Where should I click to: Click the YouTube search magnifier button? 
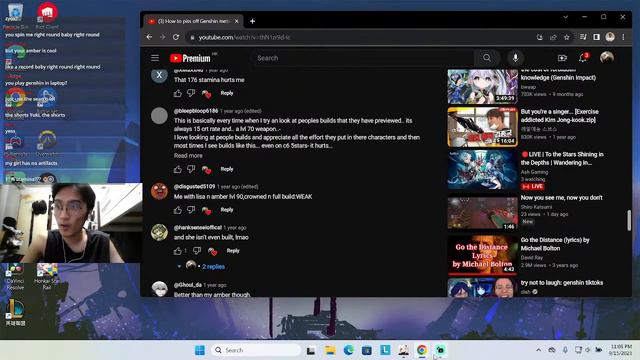487,58
